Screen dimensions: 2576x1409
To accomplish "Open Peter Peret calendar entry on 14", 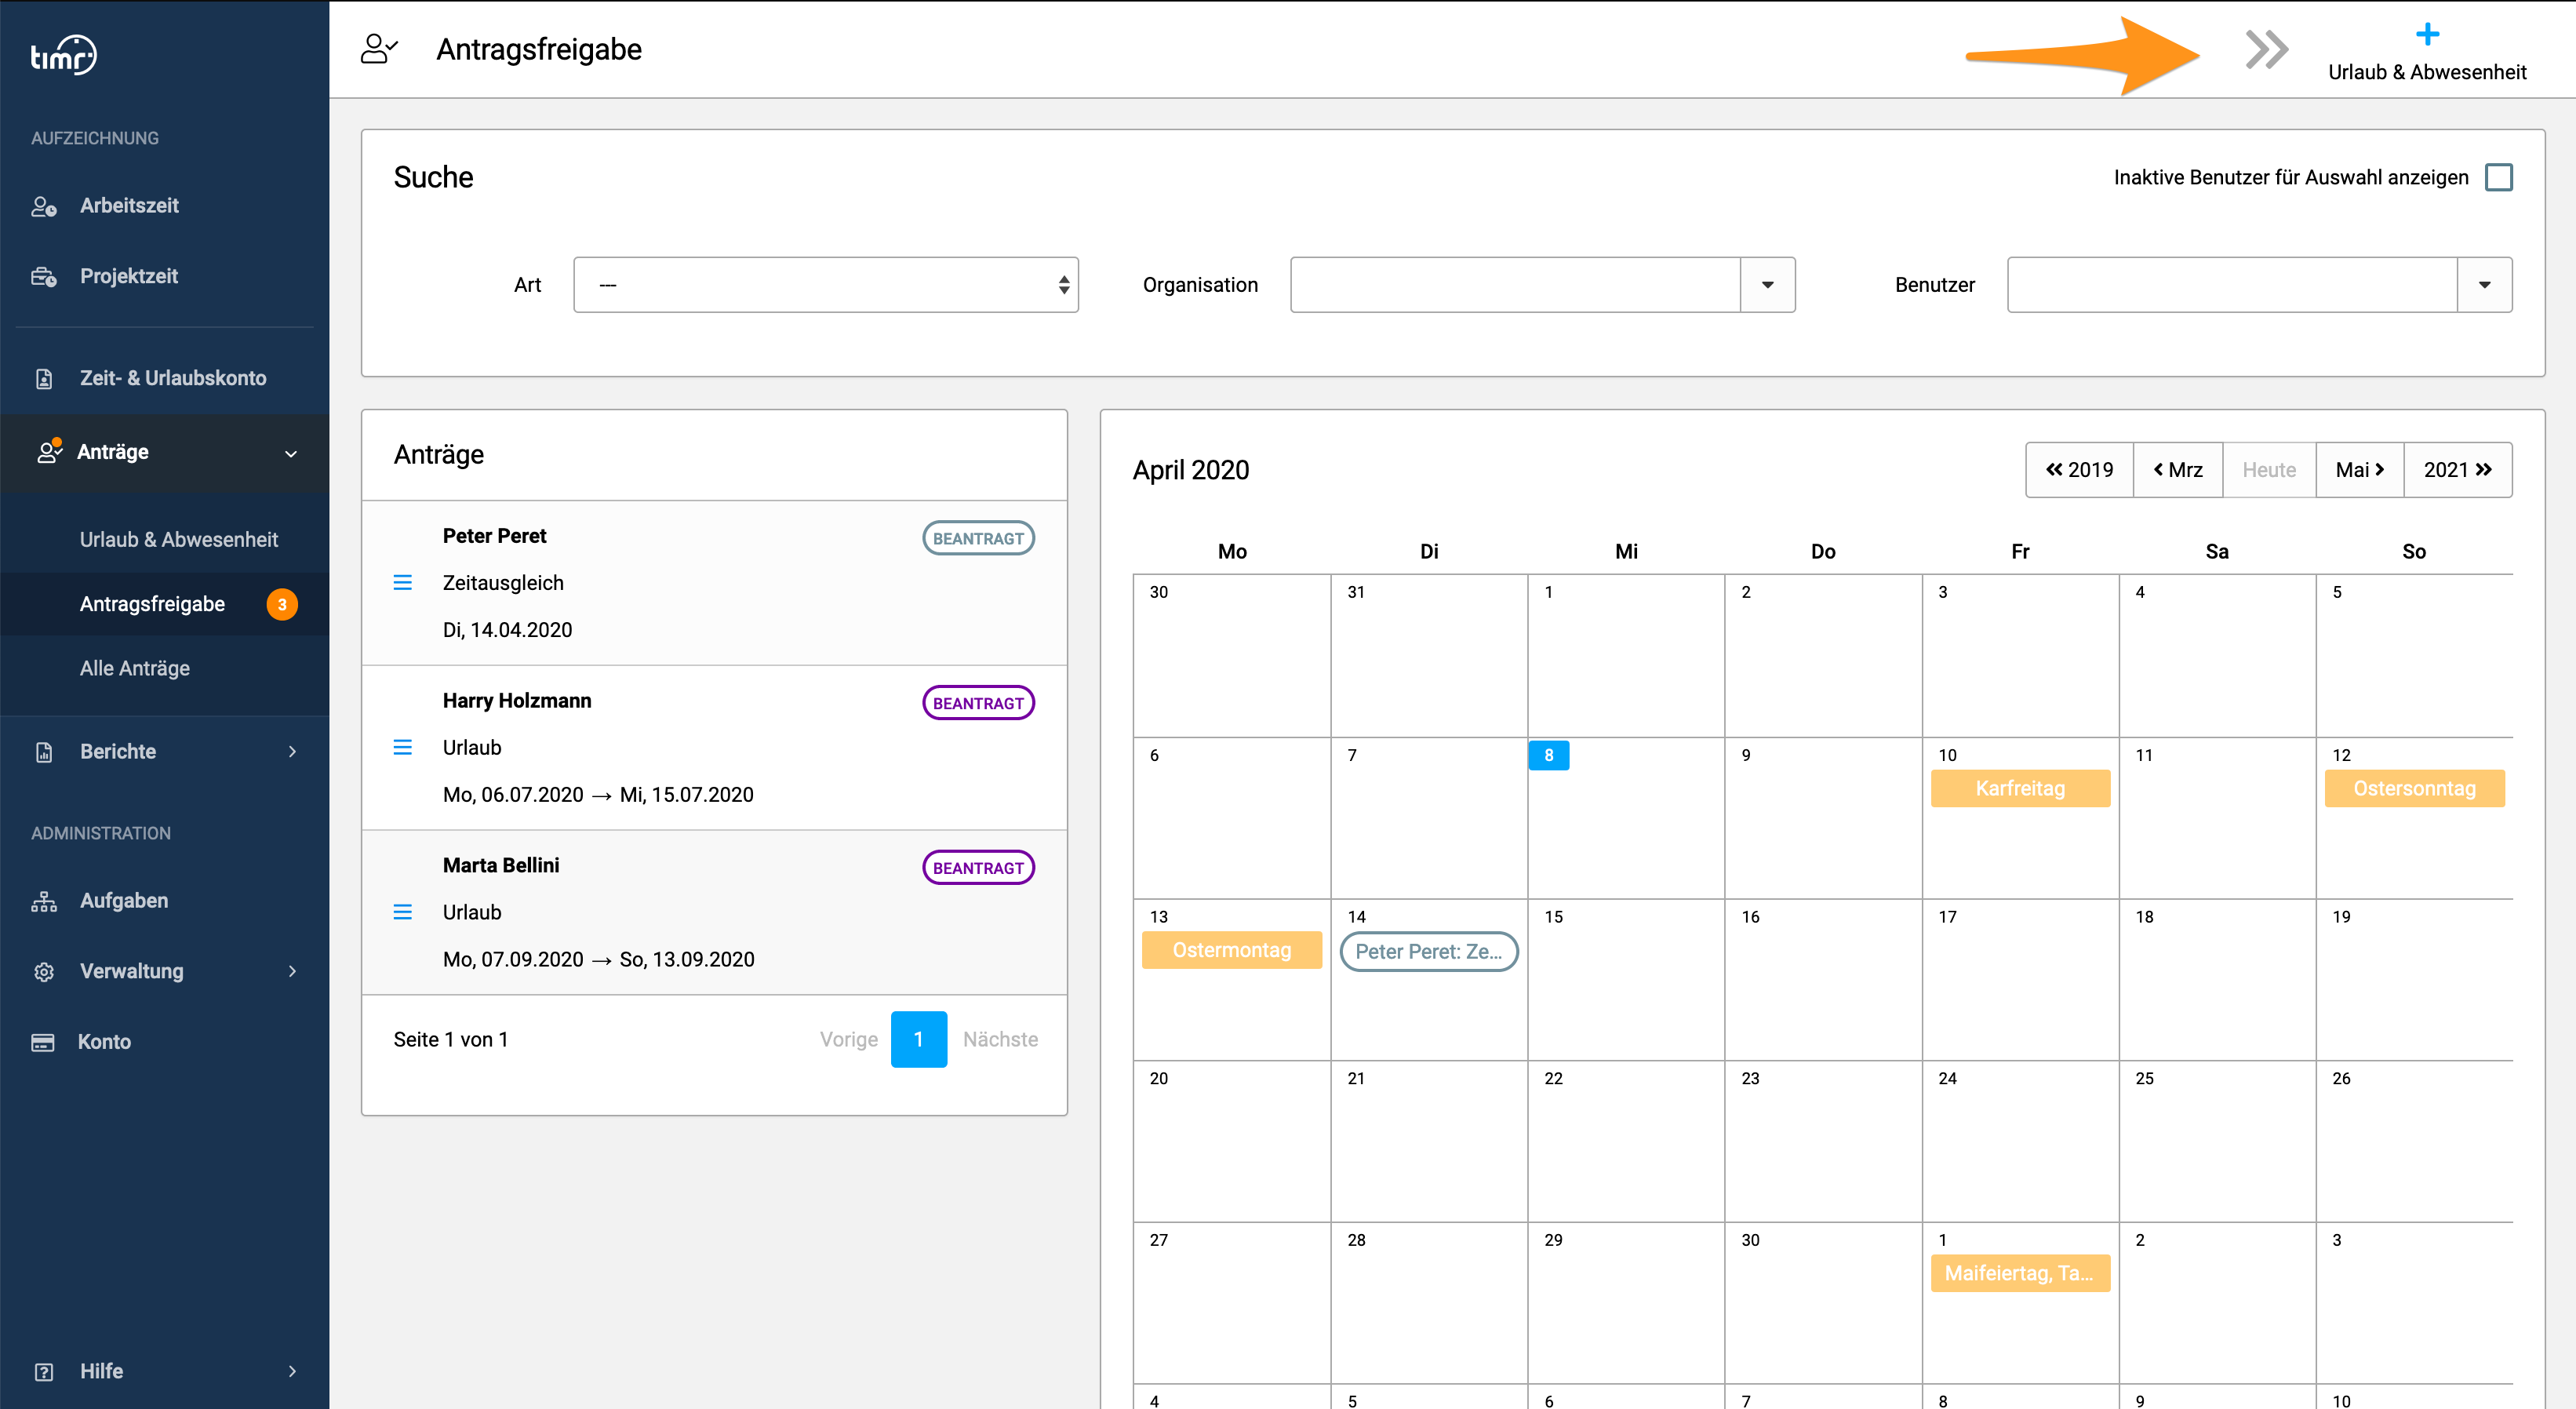I will coord(1429,951).
